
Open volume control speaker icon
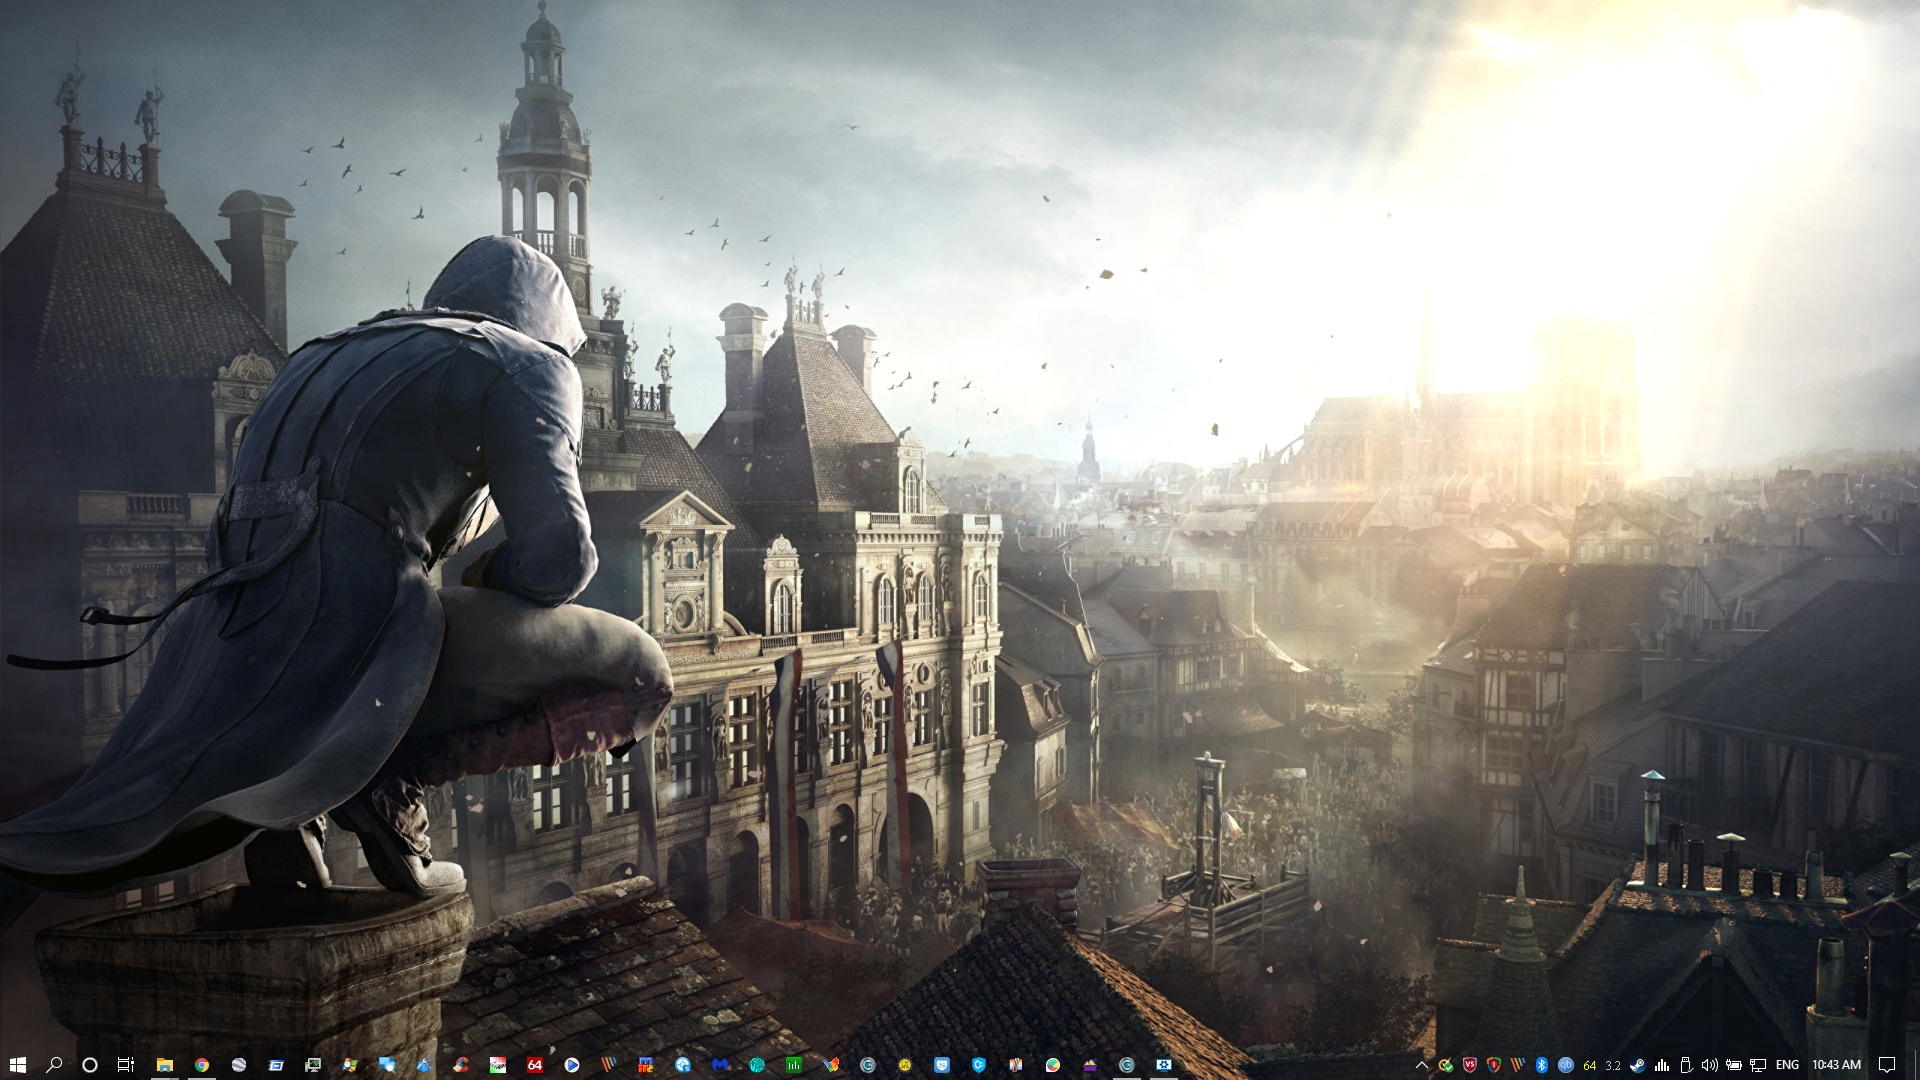click(1709, 1065)
